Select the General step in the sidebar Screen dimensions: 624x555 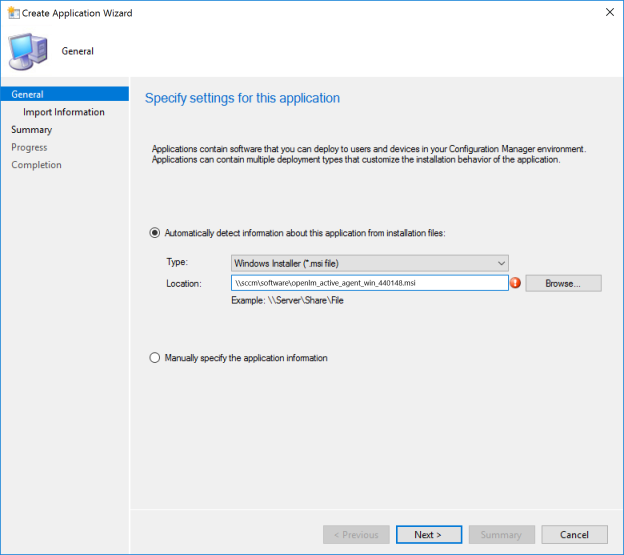coord(28,94)
